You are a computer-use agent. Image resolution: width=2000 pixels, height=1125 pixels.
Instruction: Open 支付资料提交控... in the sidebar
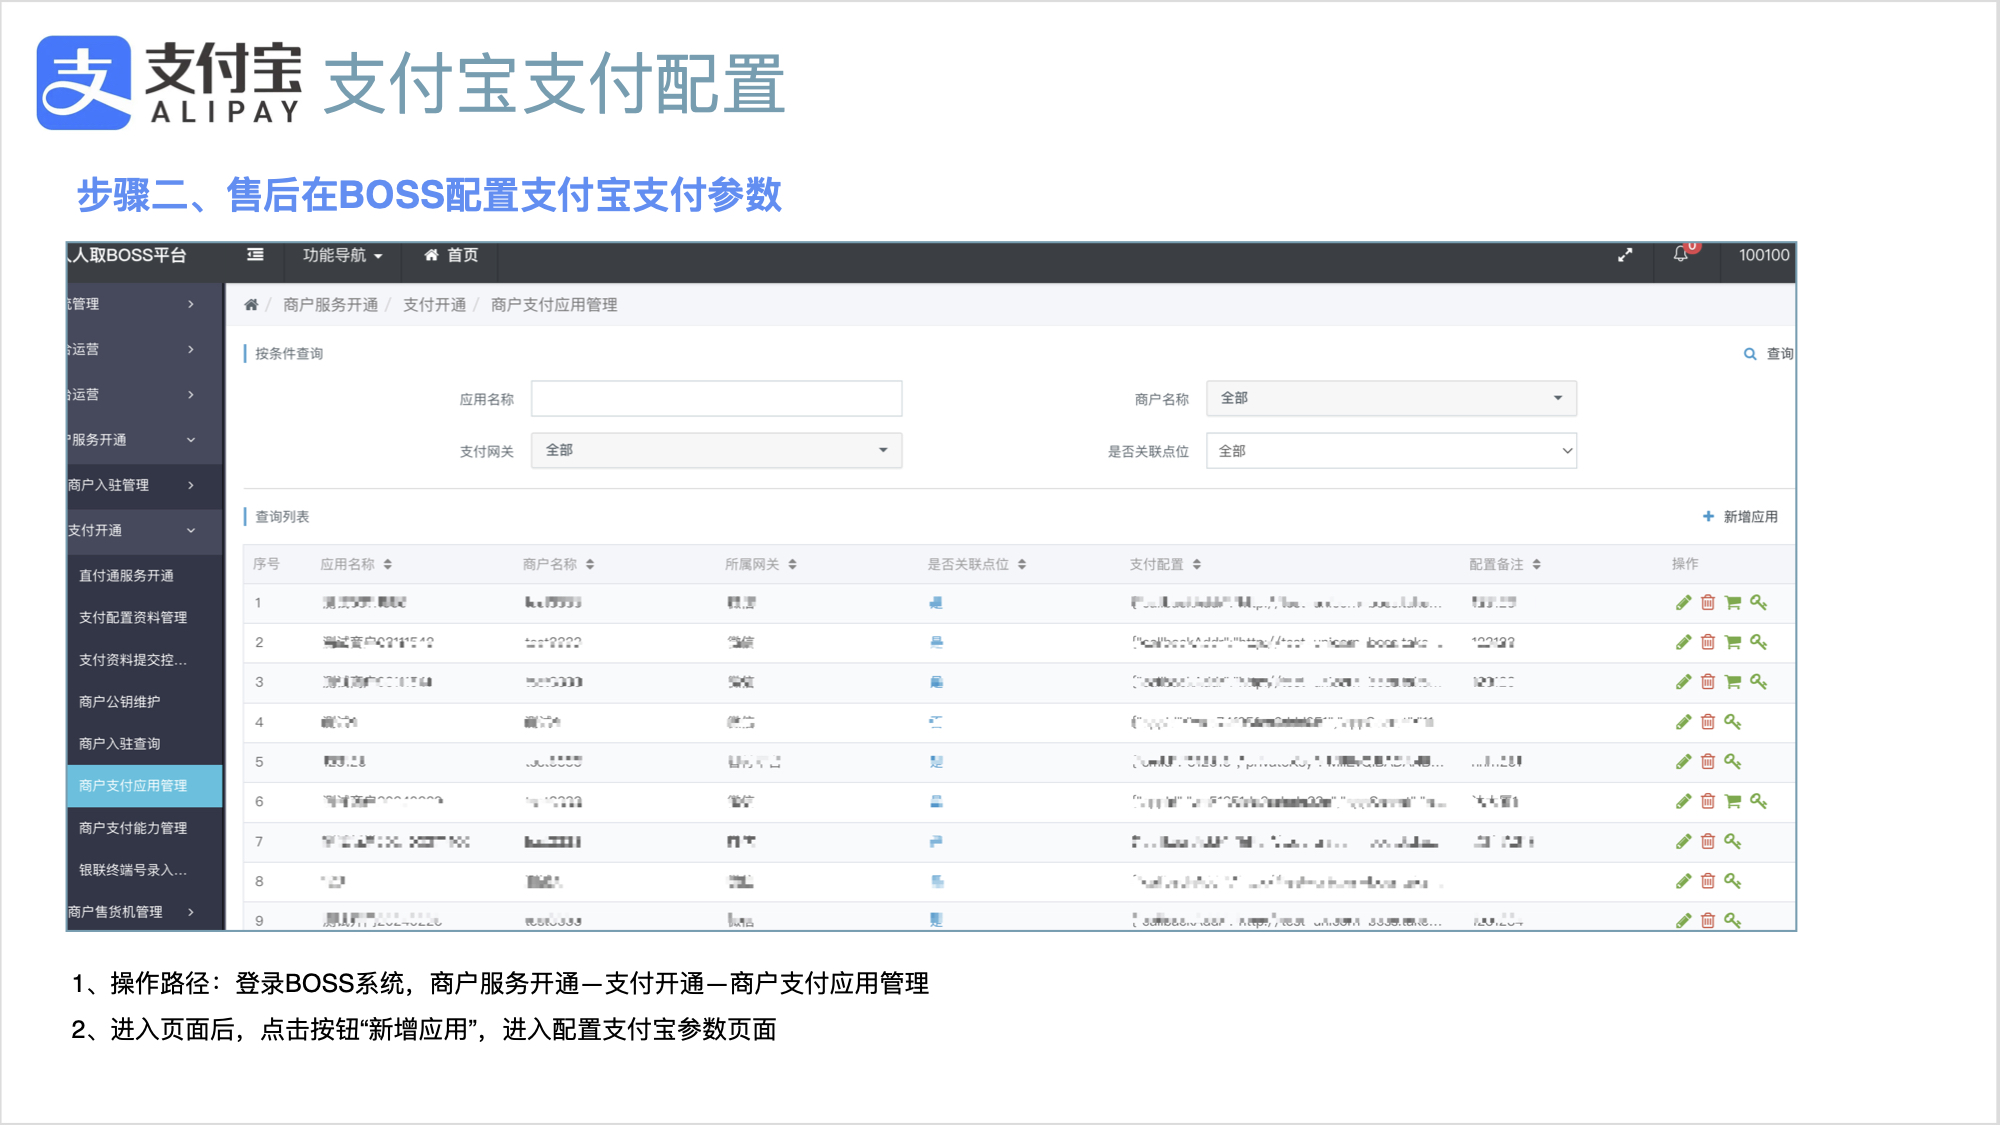coord(133,660)
